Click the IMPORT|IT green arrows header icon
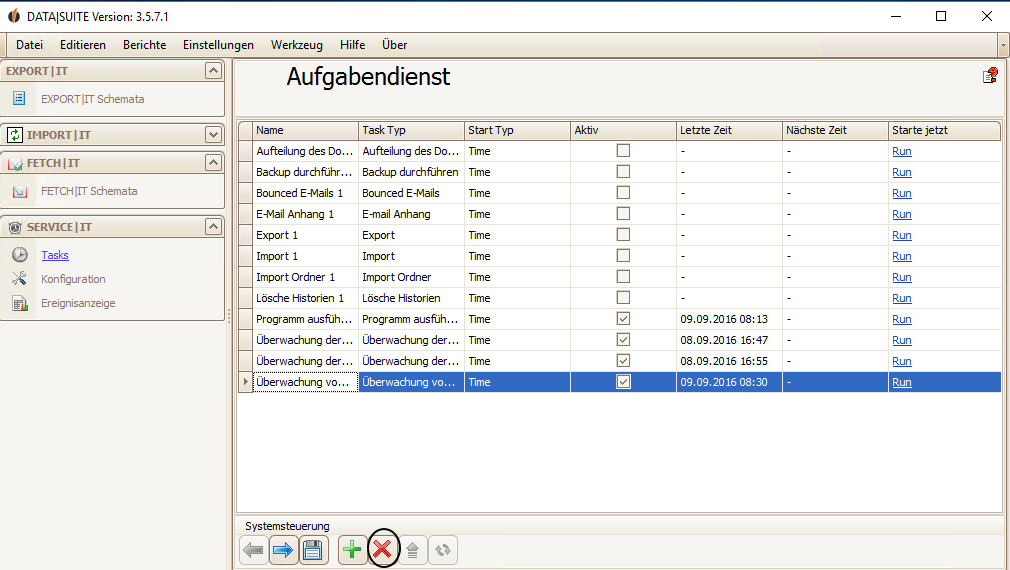Viewport: 1010px width, 570px height. click(x=15, y=135)
